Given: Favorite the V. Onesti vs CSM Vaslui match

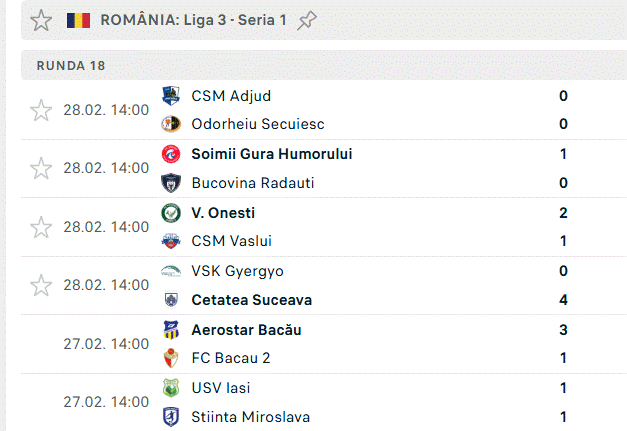Looking at the screenshot, I should pyautogui.click(x=41, y=227).
